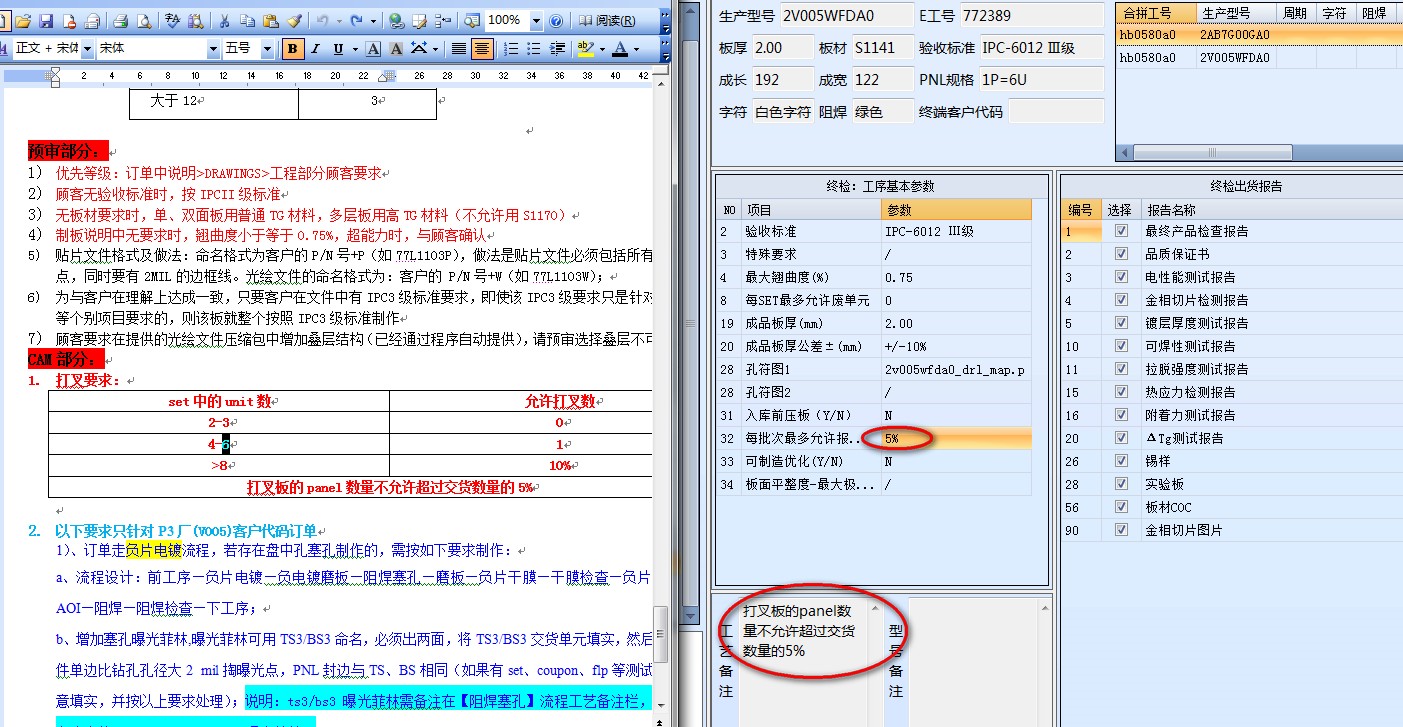Click the Justify alignment icon

(x=458, y=49)
